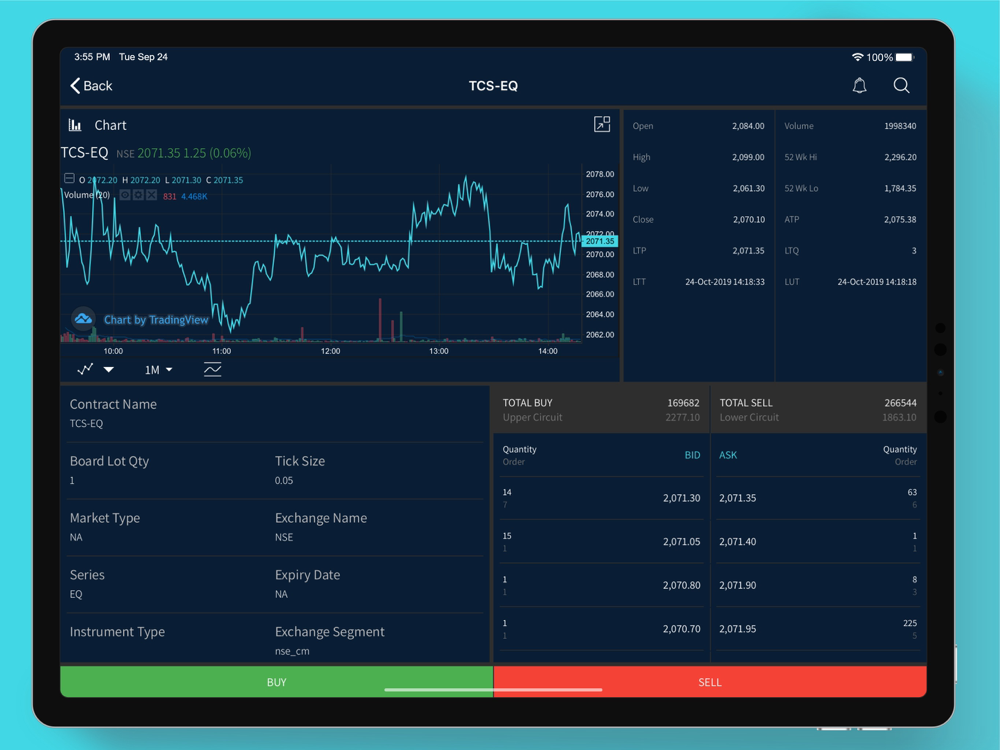Viewport: 1000px width, 750px height.
Task: Click the Board Lot Qty label
Action: (109, 461)
